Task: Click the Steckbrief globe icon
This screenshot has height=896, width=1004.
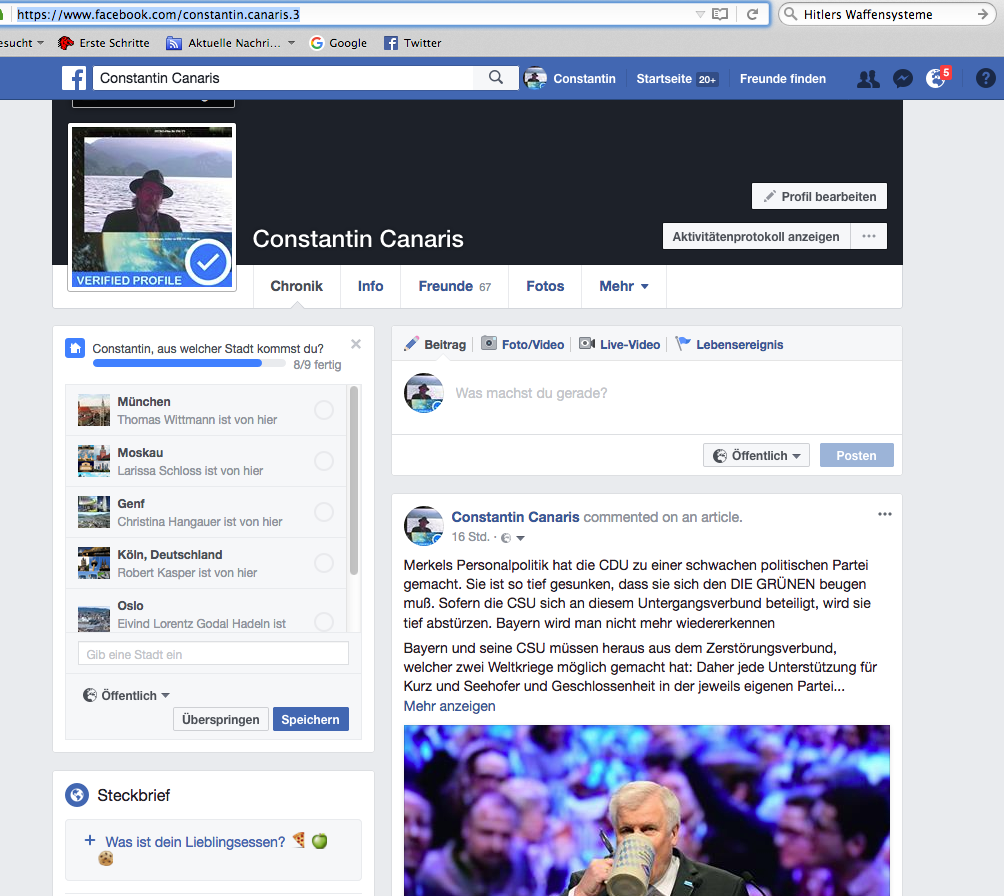Action: 77,795
